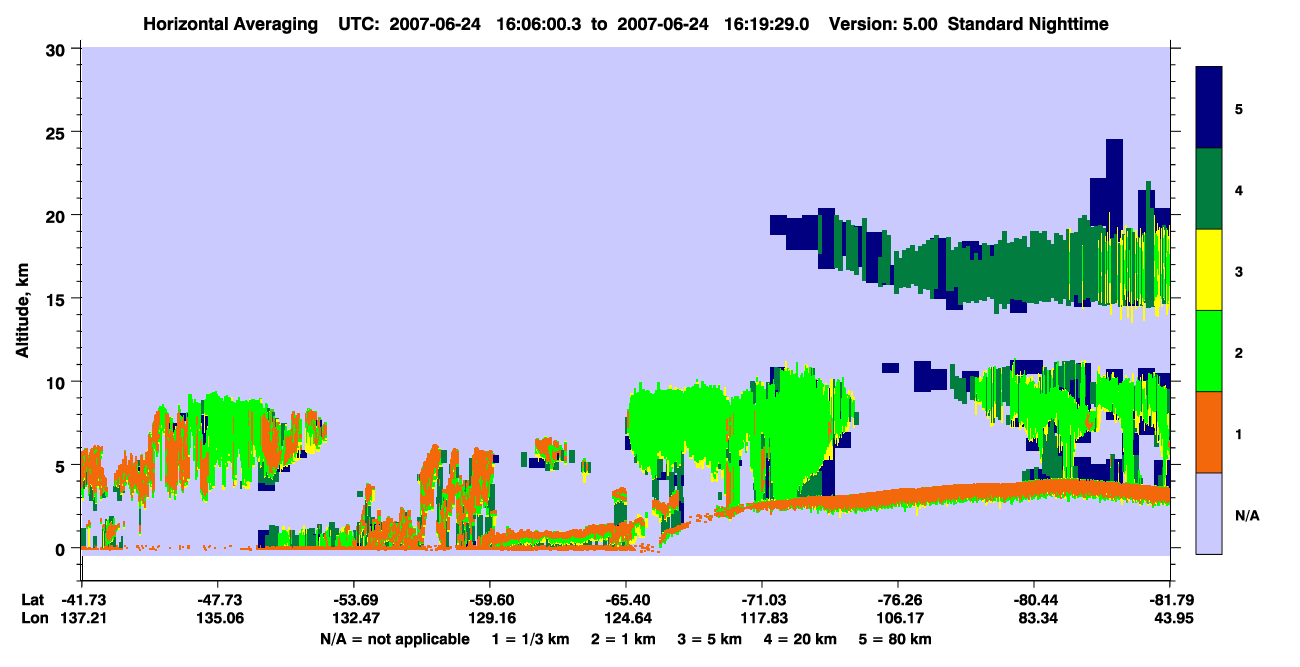Screen dimensions: 1300x667
Task: Click 'Version: 5.00' text in title
Action: 884,23
